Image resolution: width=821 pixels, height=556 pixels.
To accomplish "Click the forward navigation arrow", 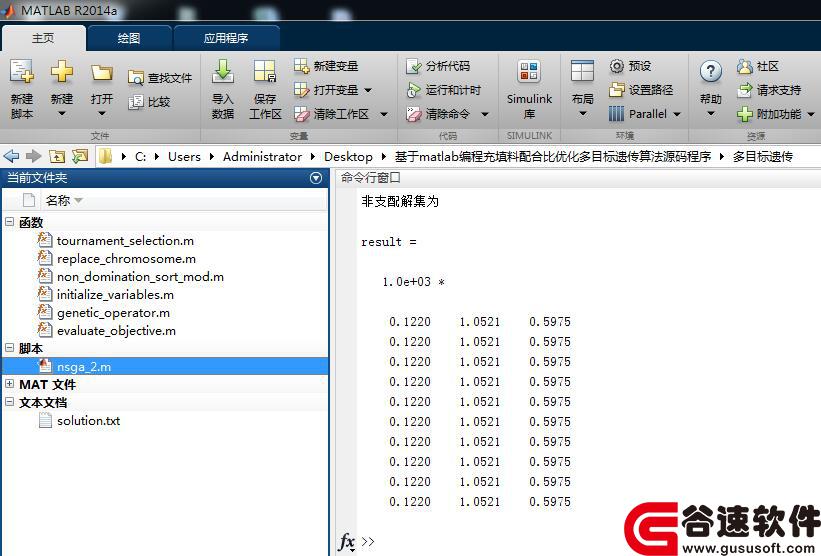I will point(34,156).
